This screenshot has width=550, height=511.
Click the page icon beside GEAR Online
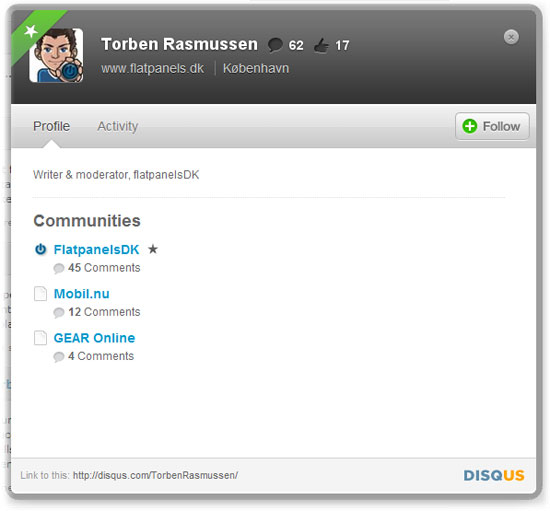click(40, 338)
